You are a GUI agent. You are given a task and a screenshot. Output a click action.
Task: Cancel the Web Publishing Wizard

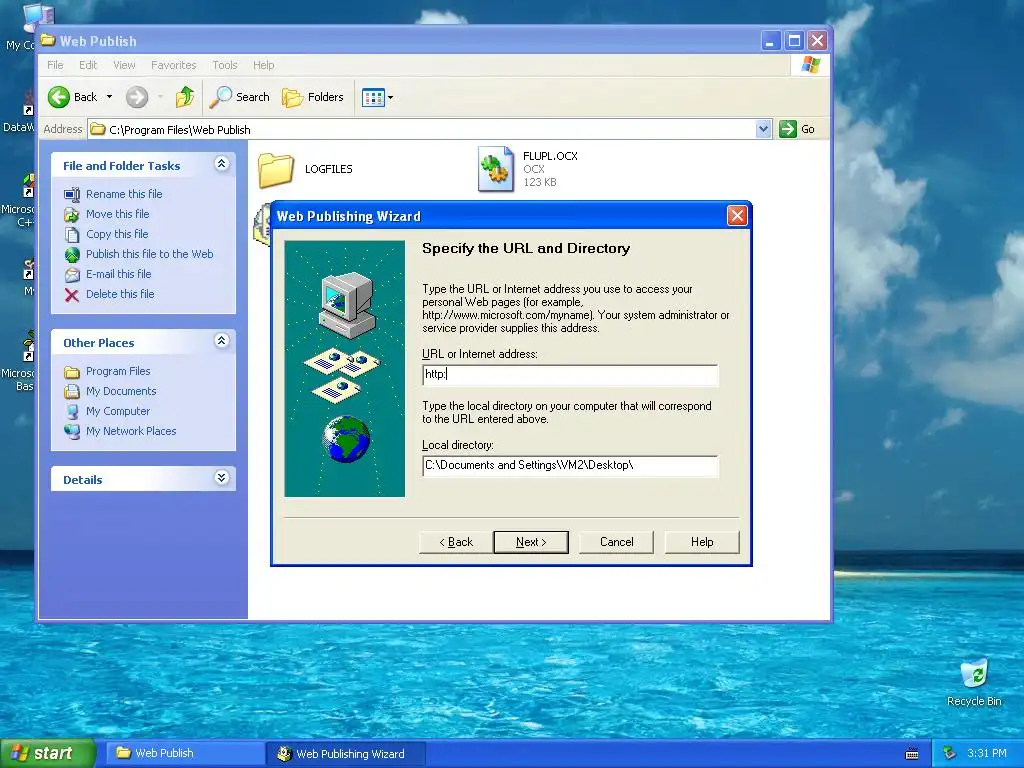(616, 542)
